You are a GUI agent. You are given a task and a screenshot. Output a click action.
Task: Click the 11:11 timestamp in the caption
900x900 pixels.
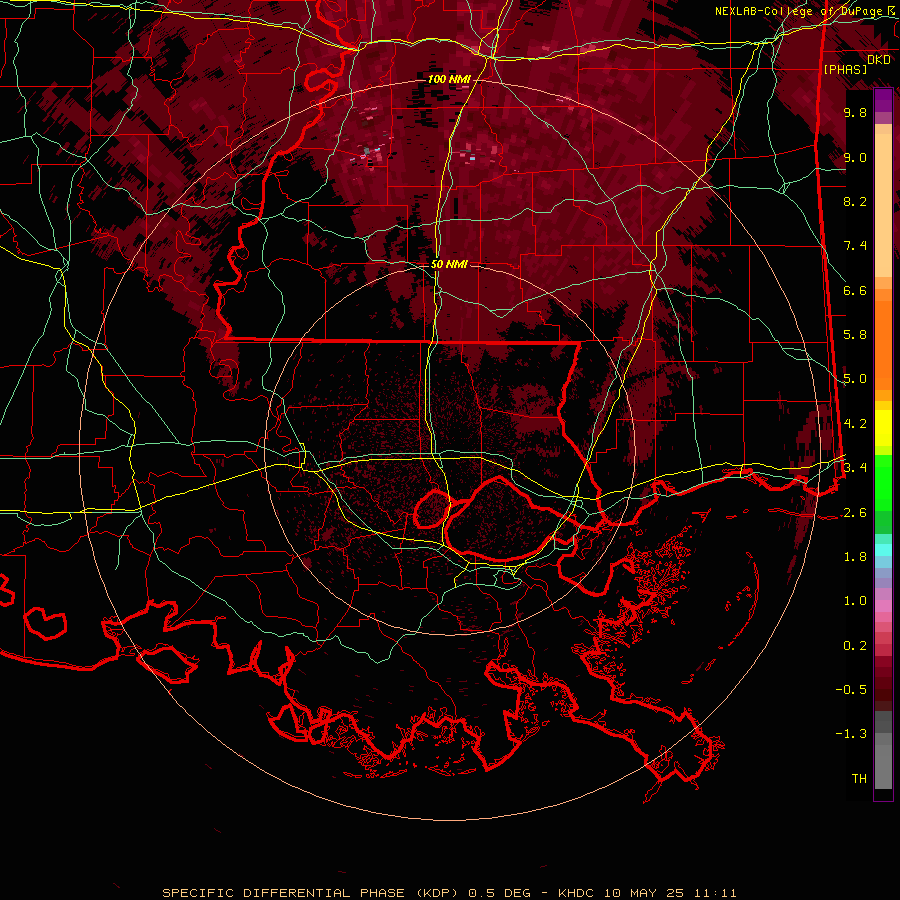[715, 893]
